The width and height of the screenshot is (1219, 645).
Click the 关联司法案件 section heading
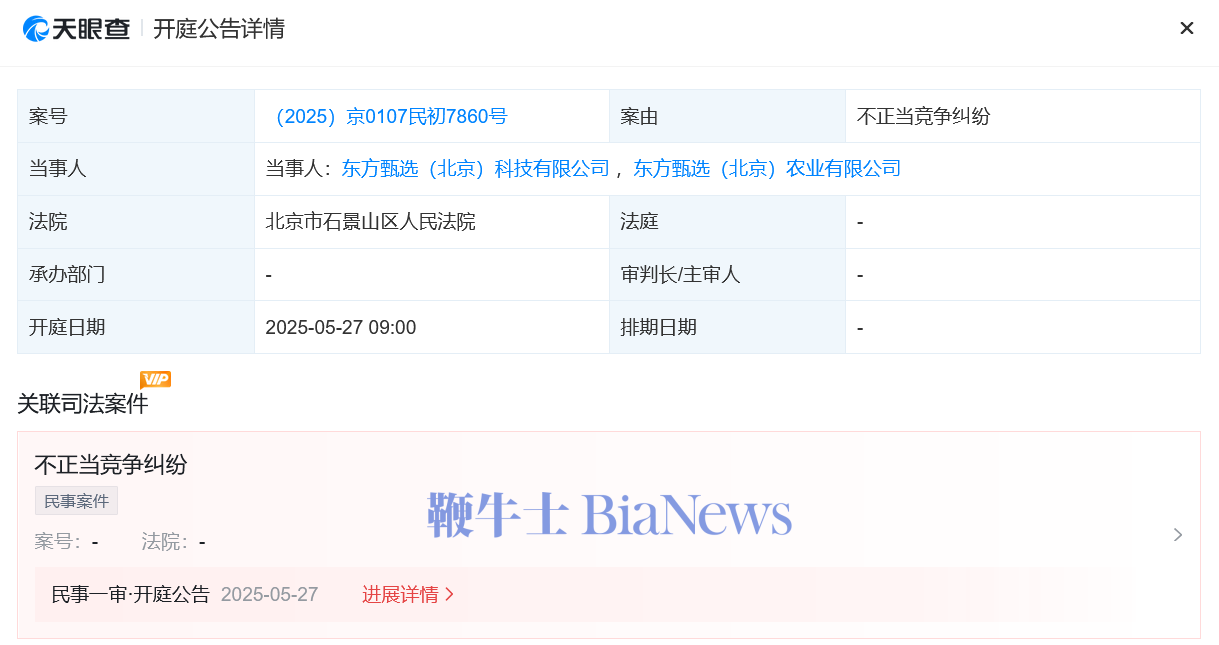click(x=83, y=404)
